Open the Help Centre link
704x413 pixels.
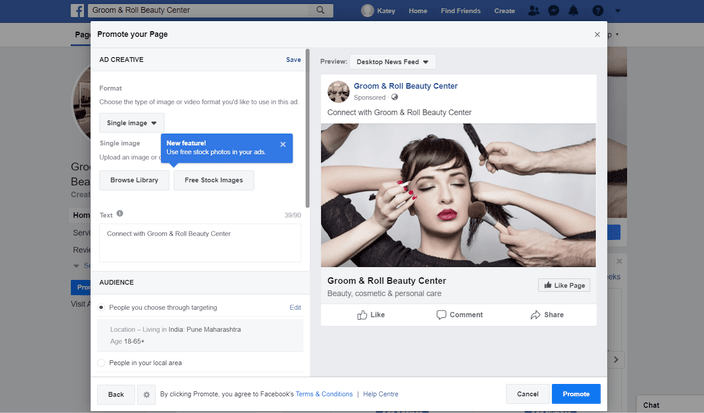[380, 394]
